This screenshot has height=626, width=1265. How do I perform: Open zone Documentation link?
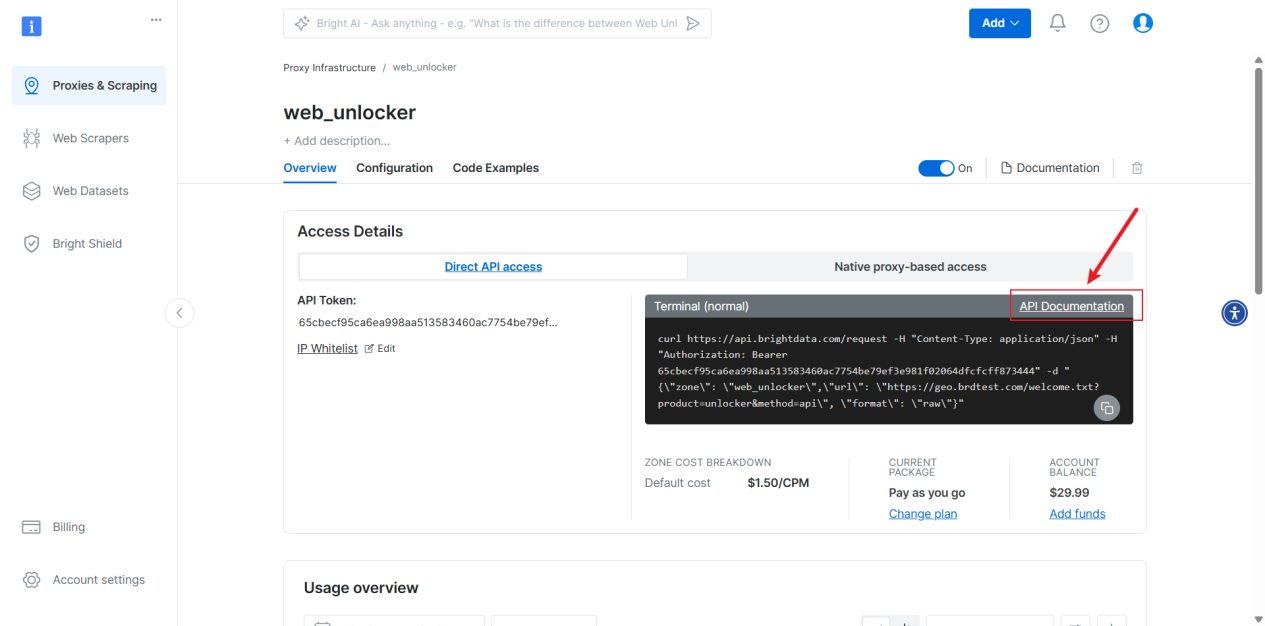(x=1050, y=168)
